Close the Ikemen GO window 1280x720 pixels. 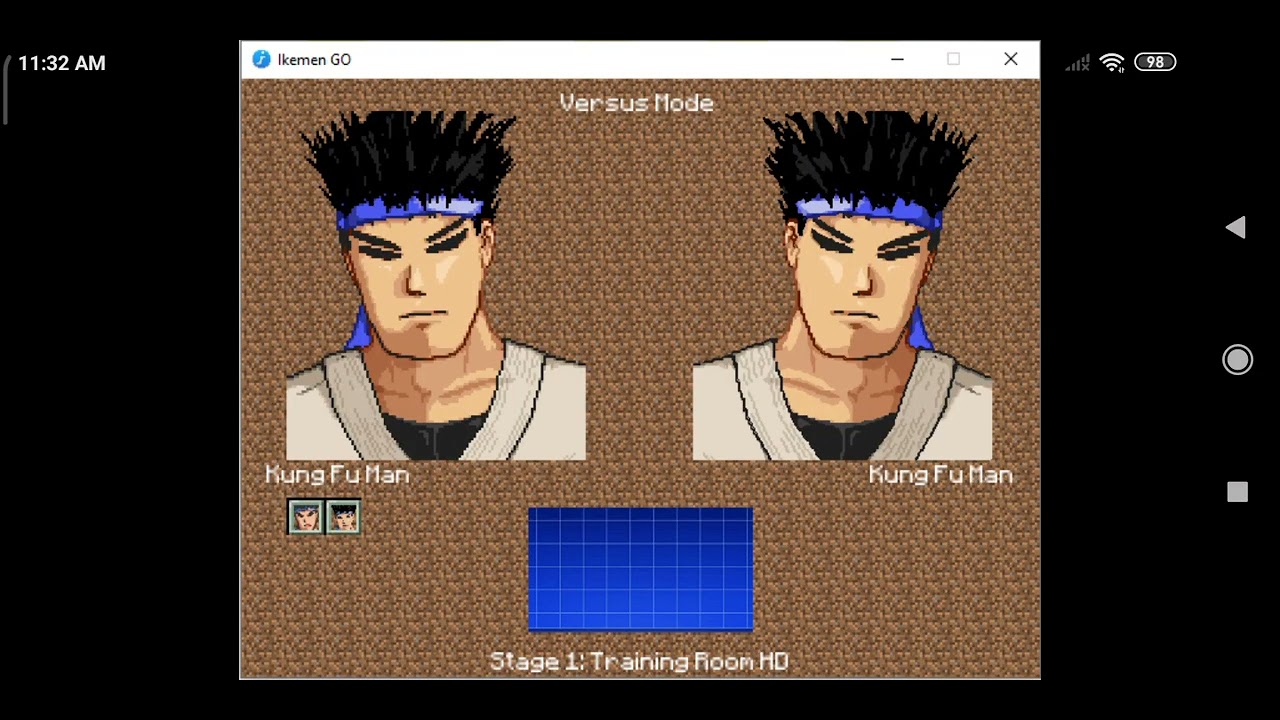tap(1011, 59)
